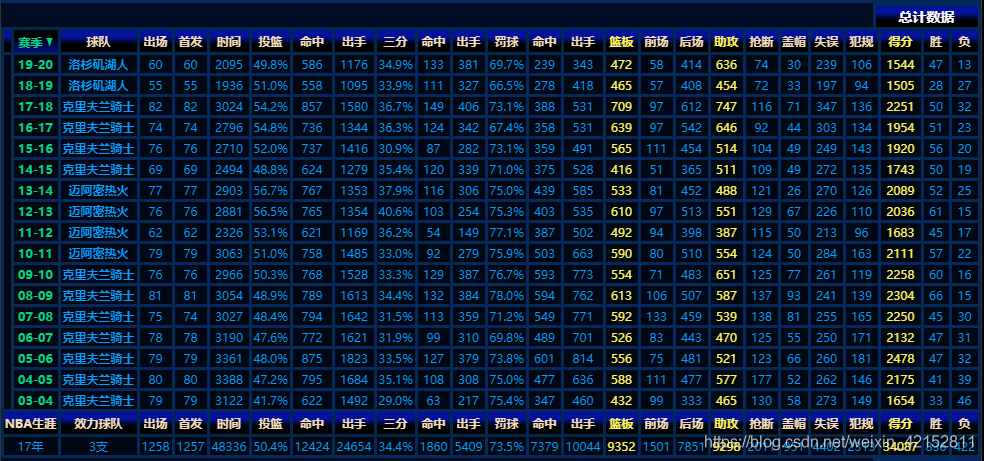Viewport: 984px width, 461px height.
Task: Sort by 前场 in the top header row
Action: pyautogui.click(x=656, y=42)
